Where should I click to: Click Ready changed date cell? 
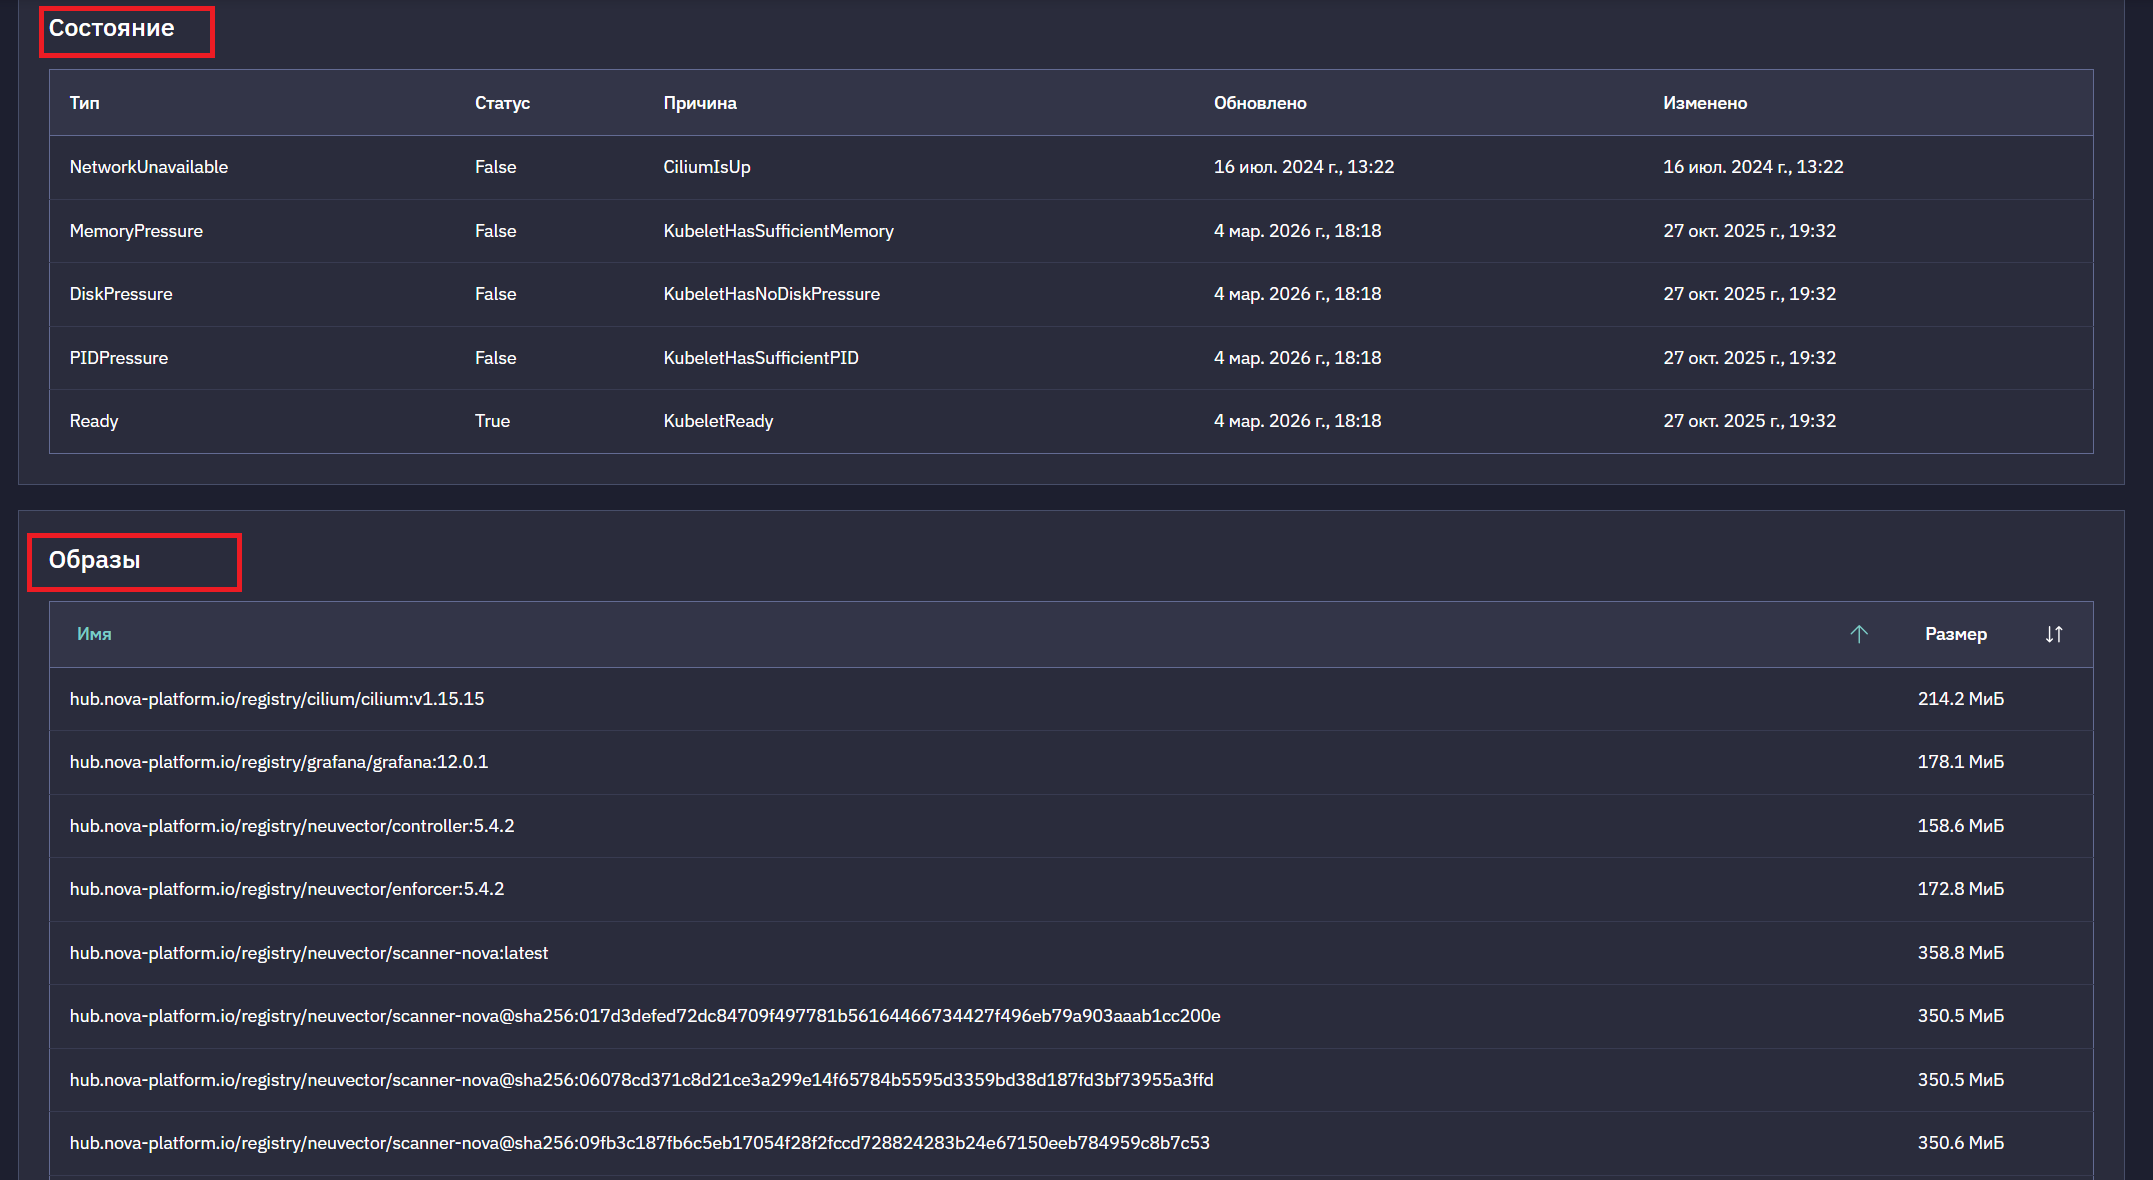[1749, 421]
